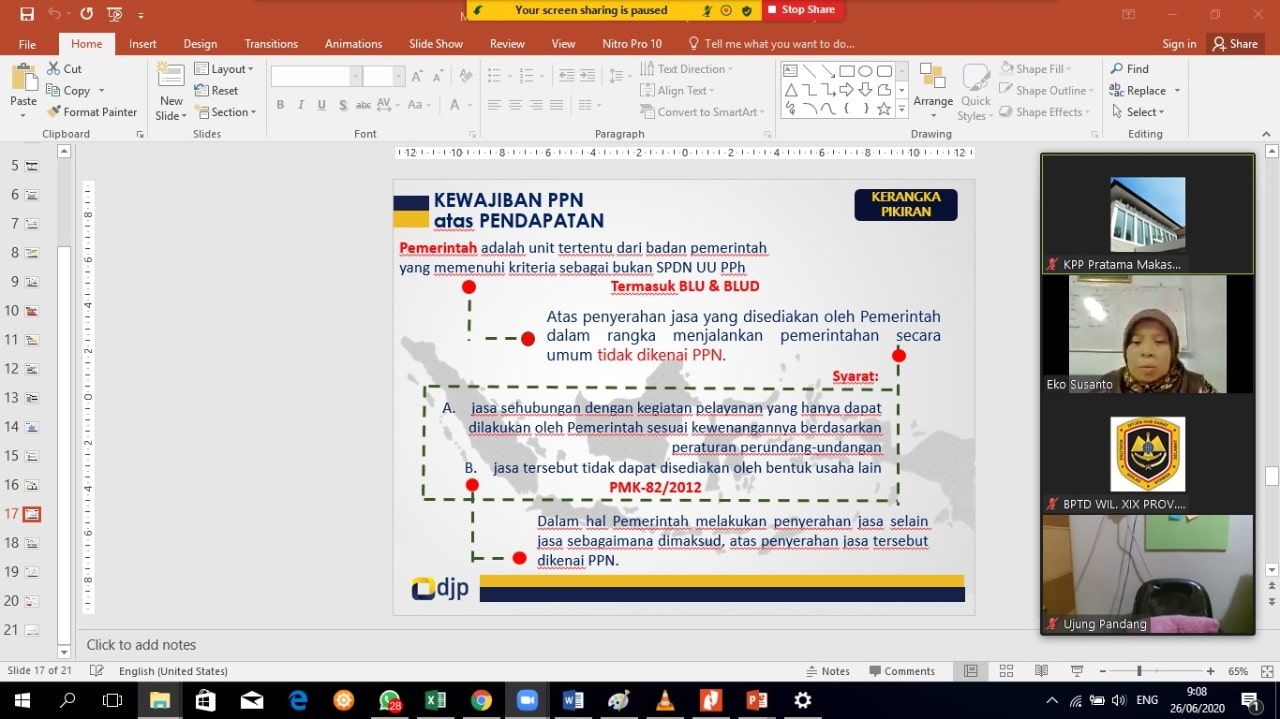Toggle the Notes pane in status bar

(x=828, y=671)
